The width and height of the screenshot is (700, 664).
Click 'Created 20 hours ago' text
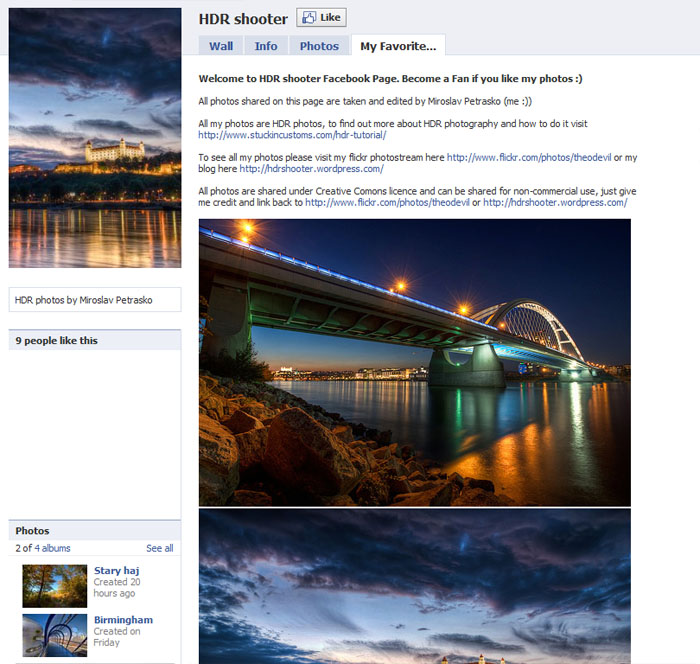[x=117, y=588]
